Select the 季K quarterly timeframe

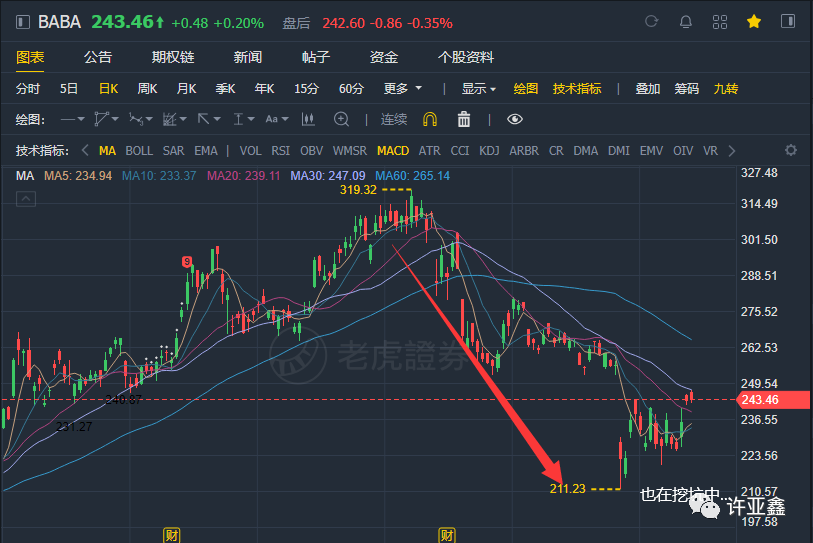coord(226,89)
